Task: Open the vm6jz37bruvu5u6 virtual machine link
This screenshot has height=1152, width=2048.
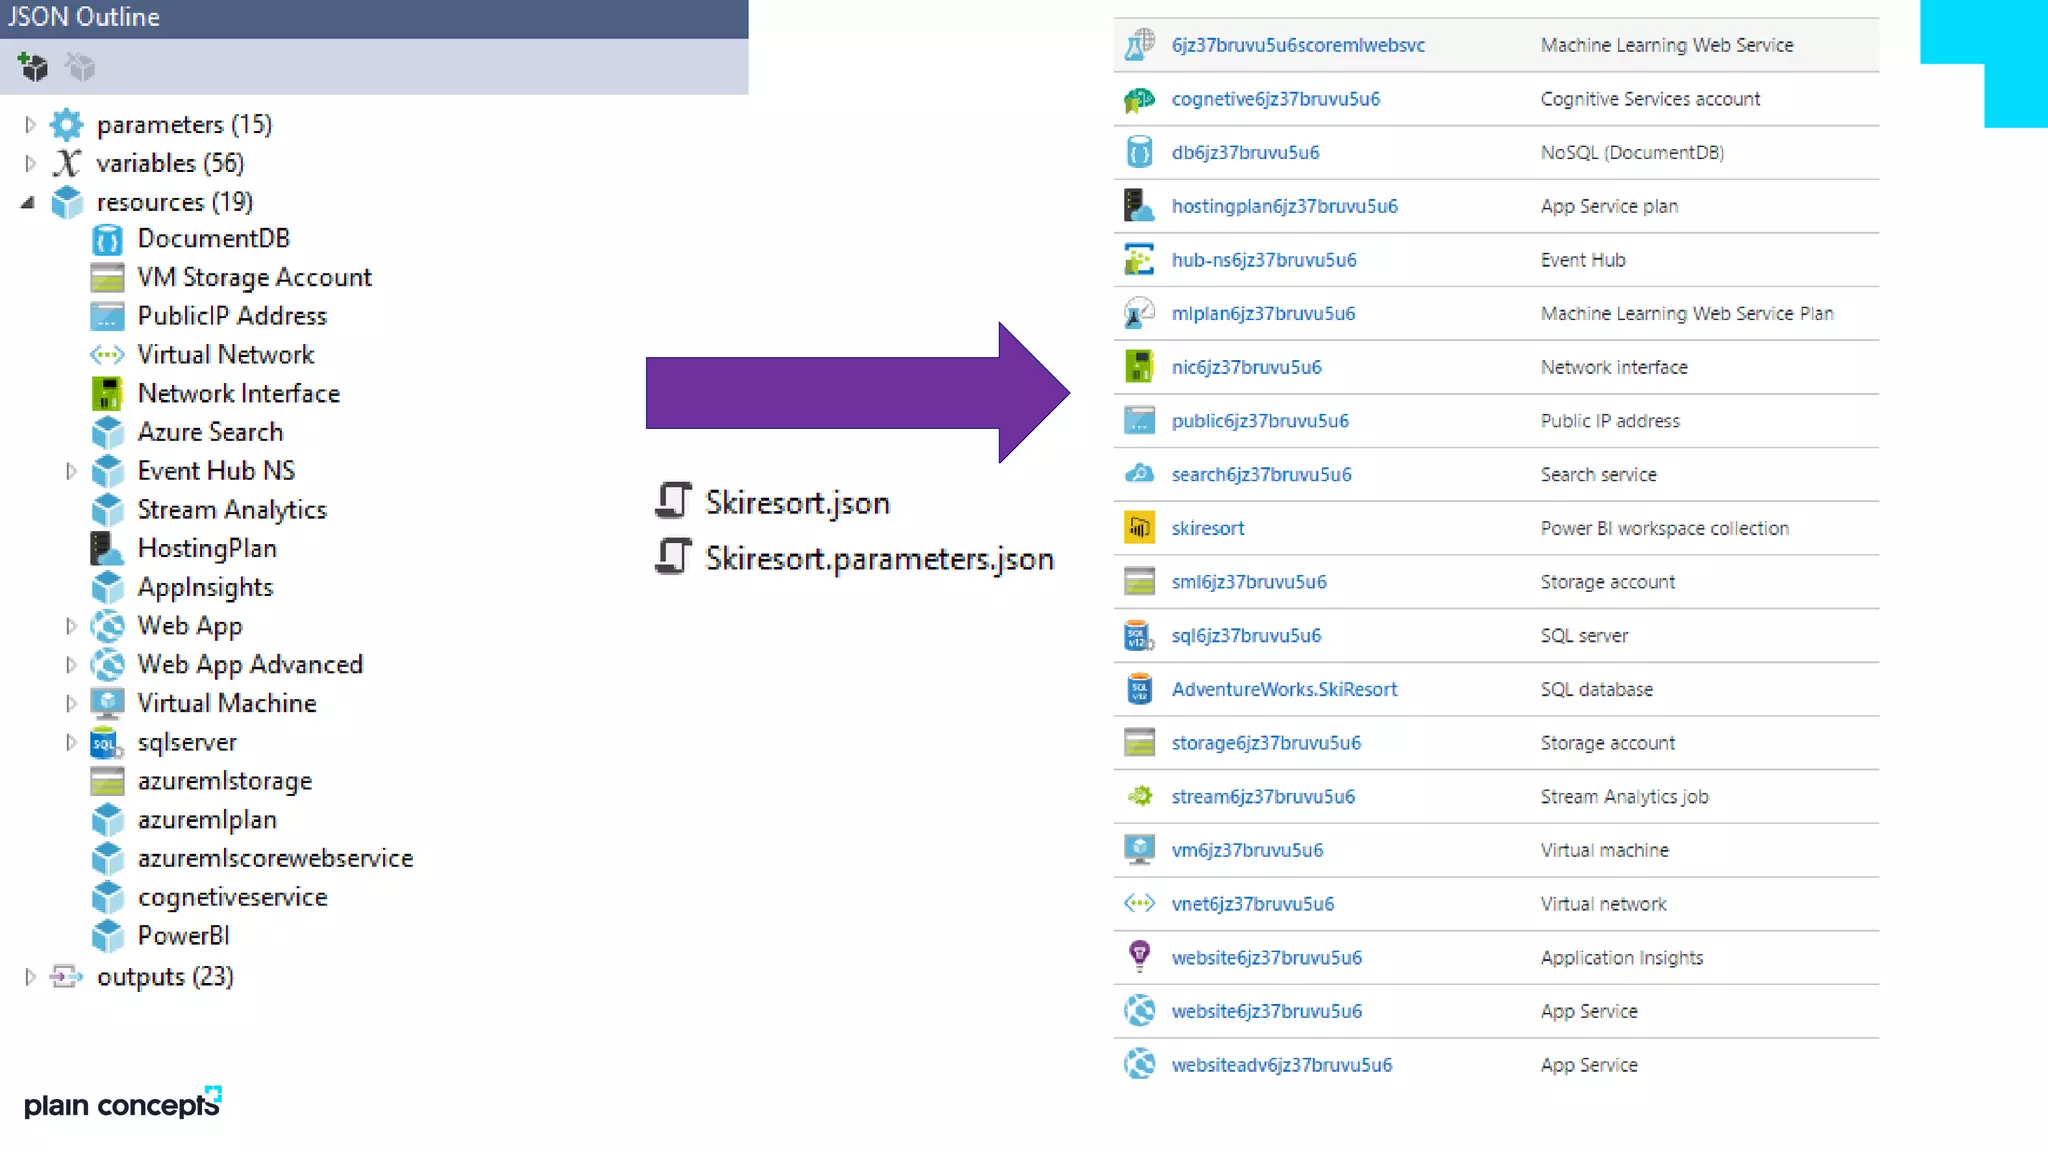Action: (1247, 850)
